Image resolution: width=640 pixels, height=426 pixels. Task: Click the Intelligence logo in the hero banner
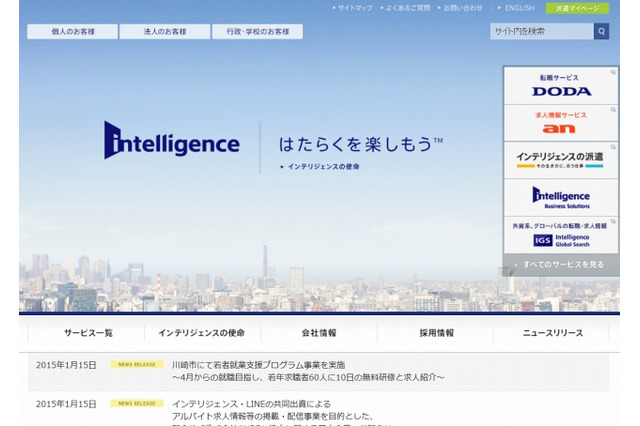(172, 141)
